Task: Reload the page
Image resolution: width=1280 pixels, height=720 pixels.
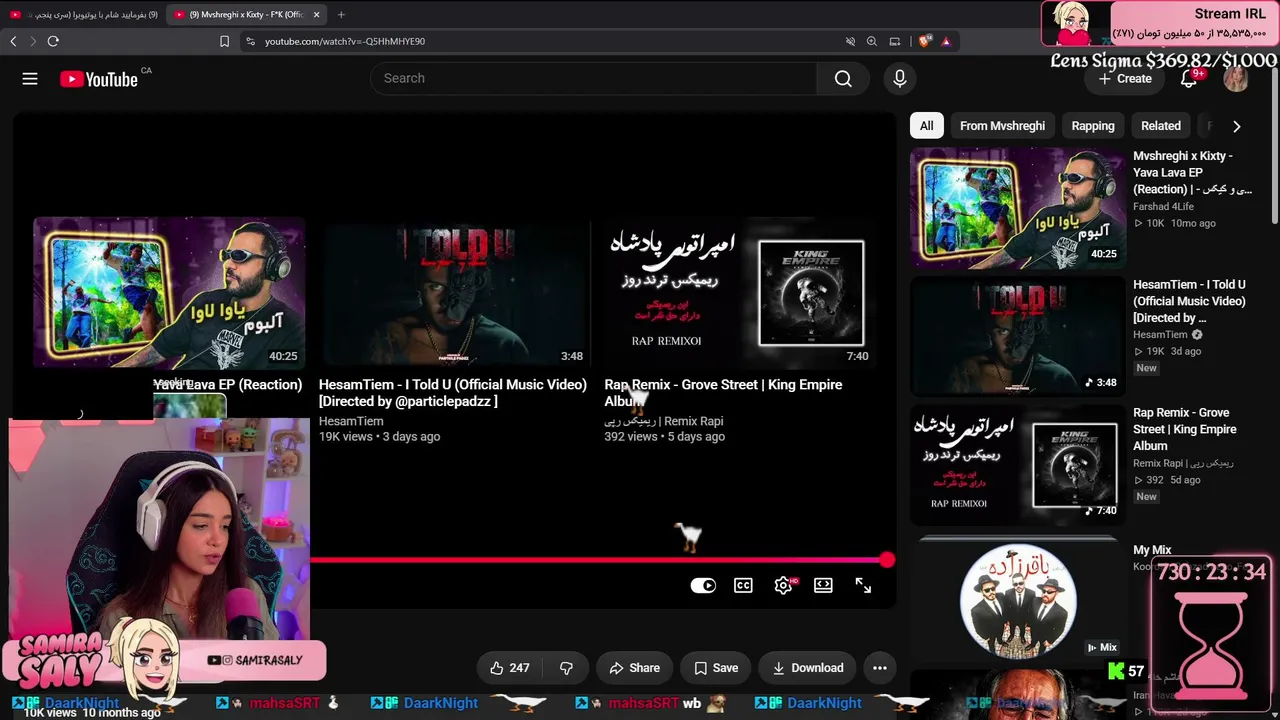Action: click(53, 41)
